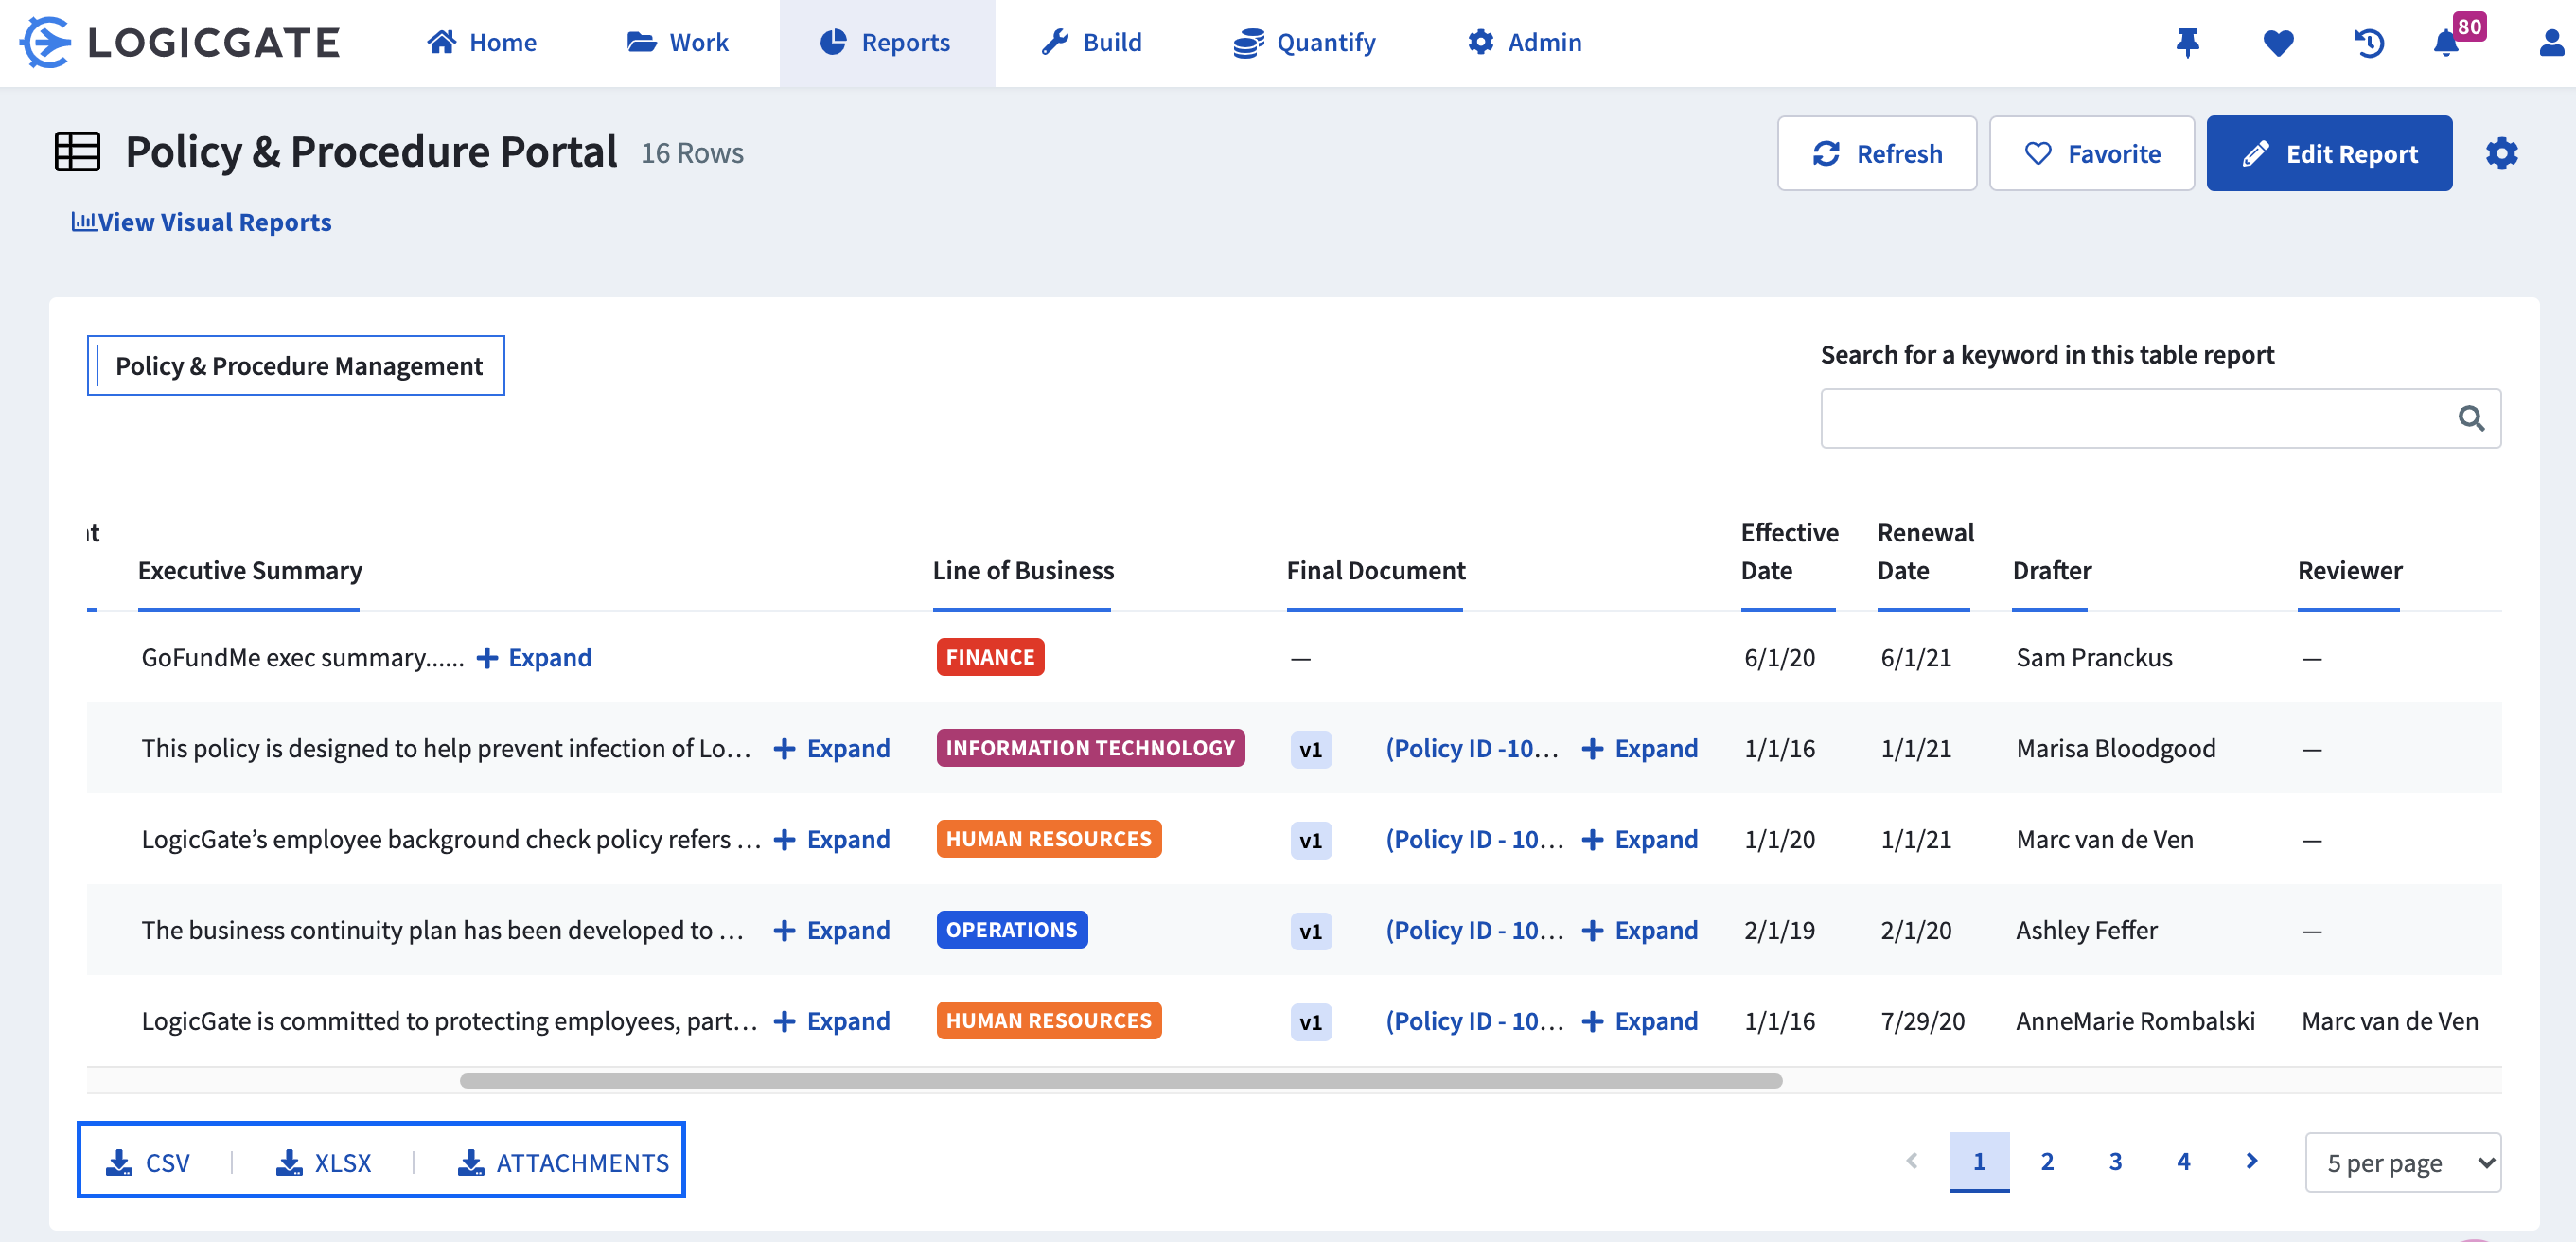
Task: Click HUMAN RESOURCES tag in background check row
Action: 1048,838
